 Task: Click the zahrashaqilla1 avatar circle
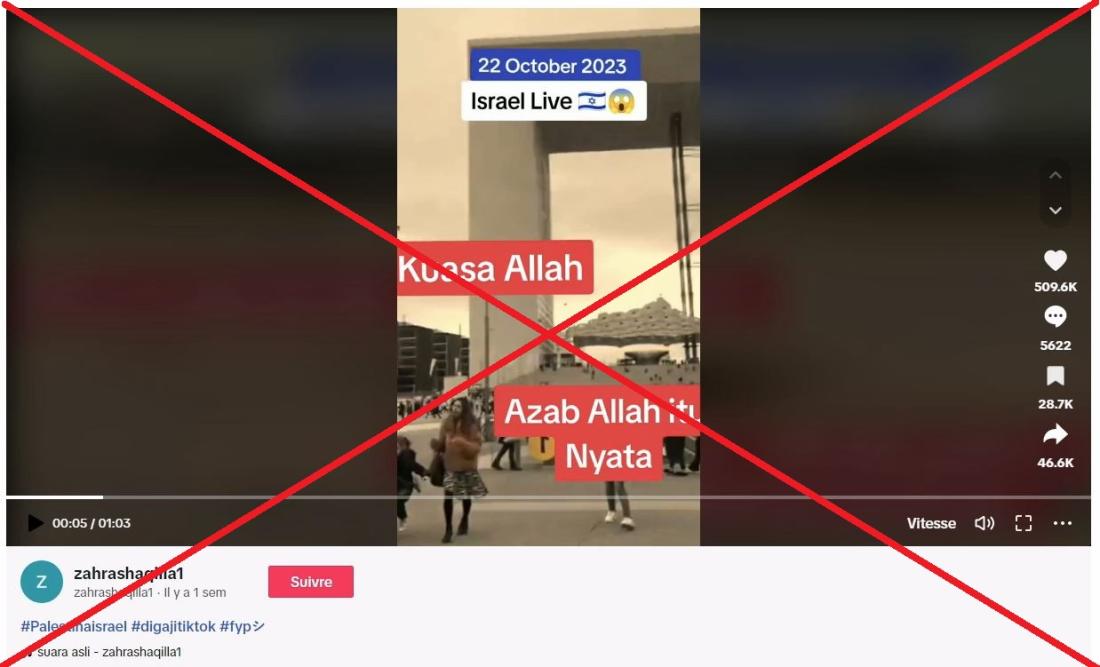pos(41,581)
